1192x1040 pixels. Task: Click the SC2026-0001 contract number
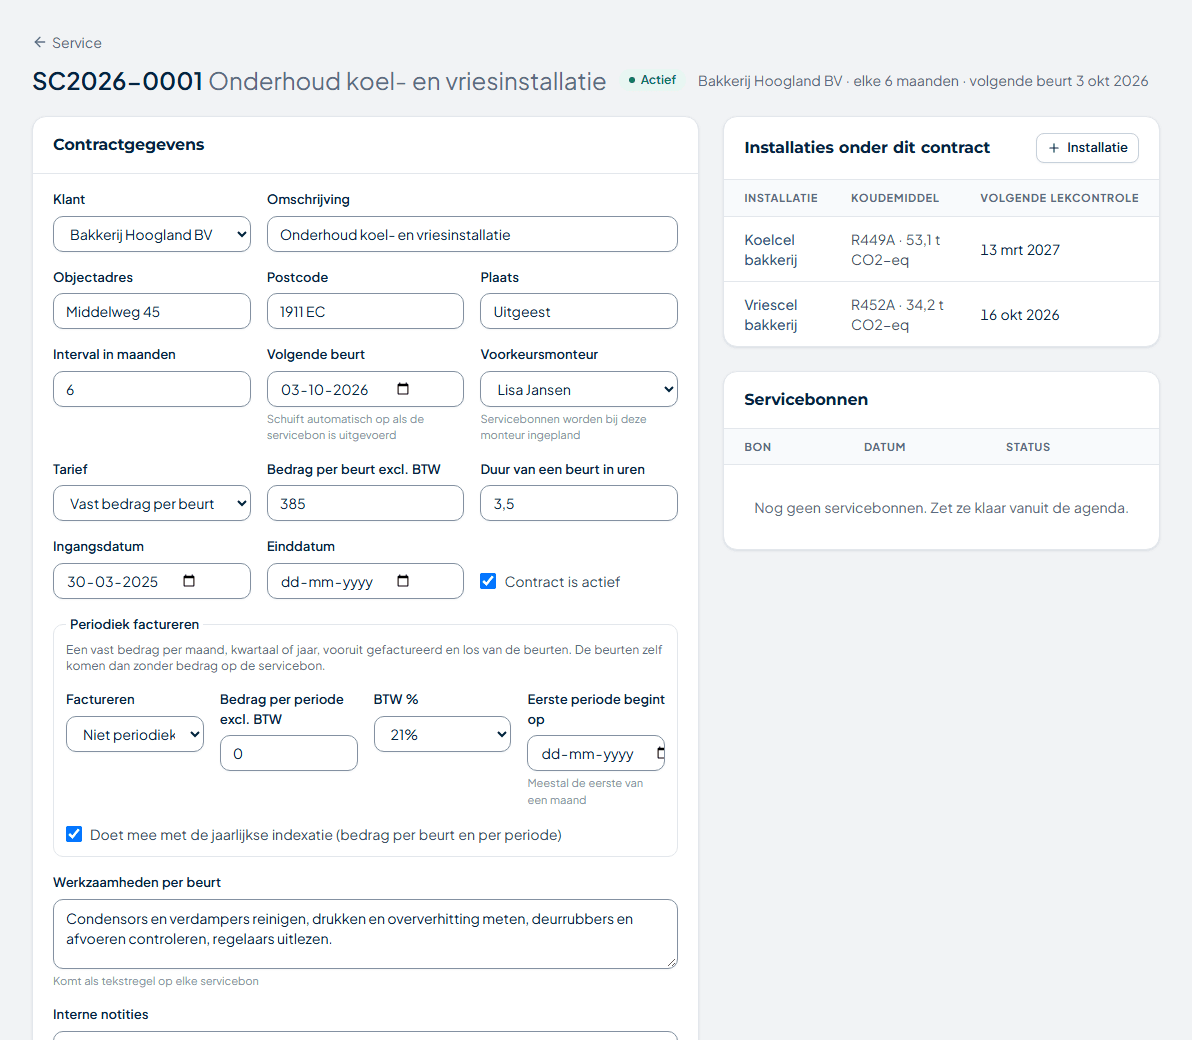click(117, 81)
